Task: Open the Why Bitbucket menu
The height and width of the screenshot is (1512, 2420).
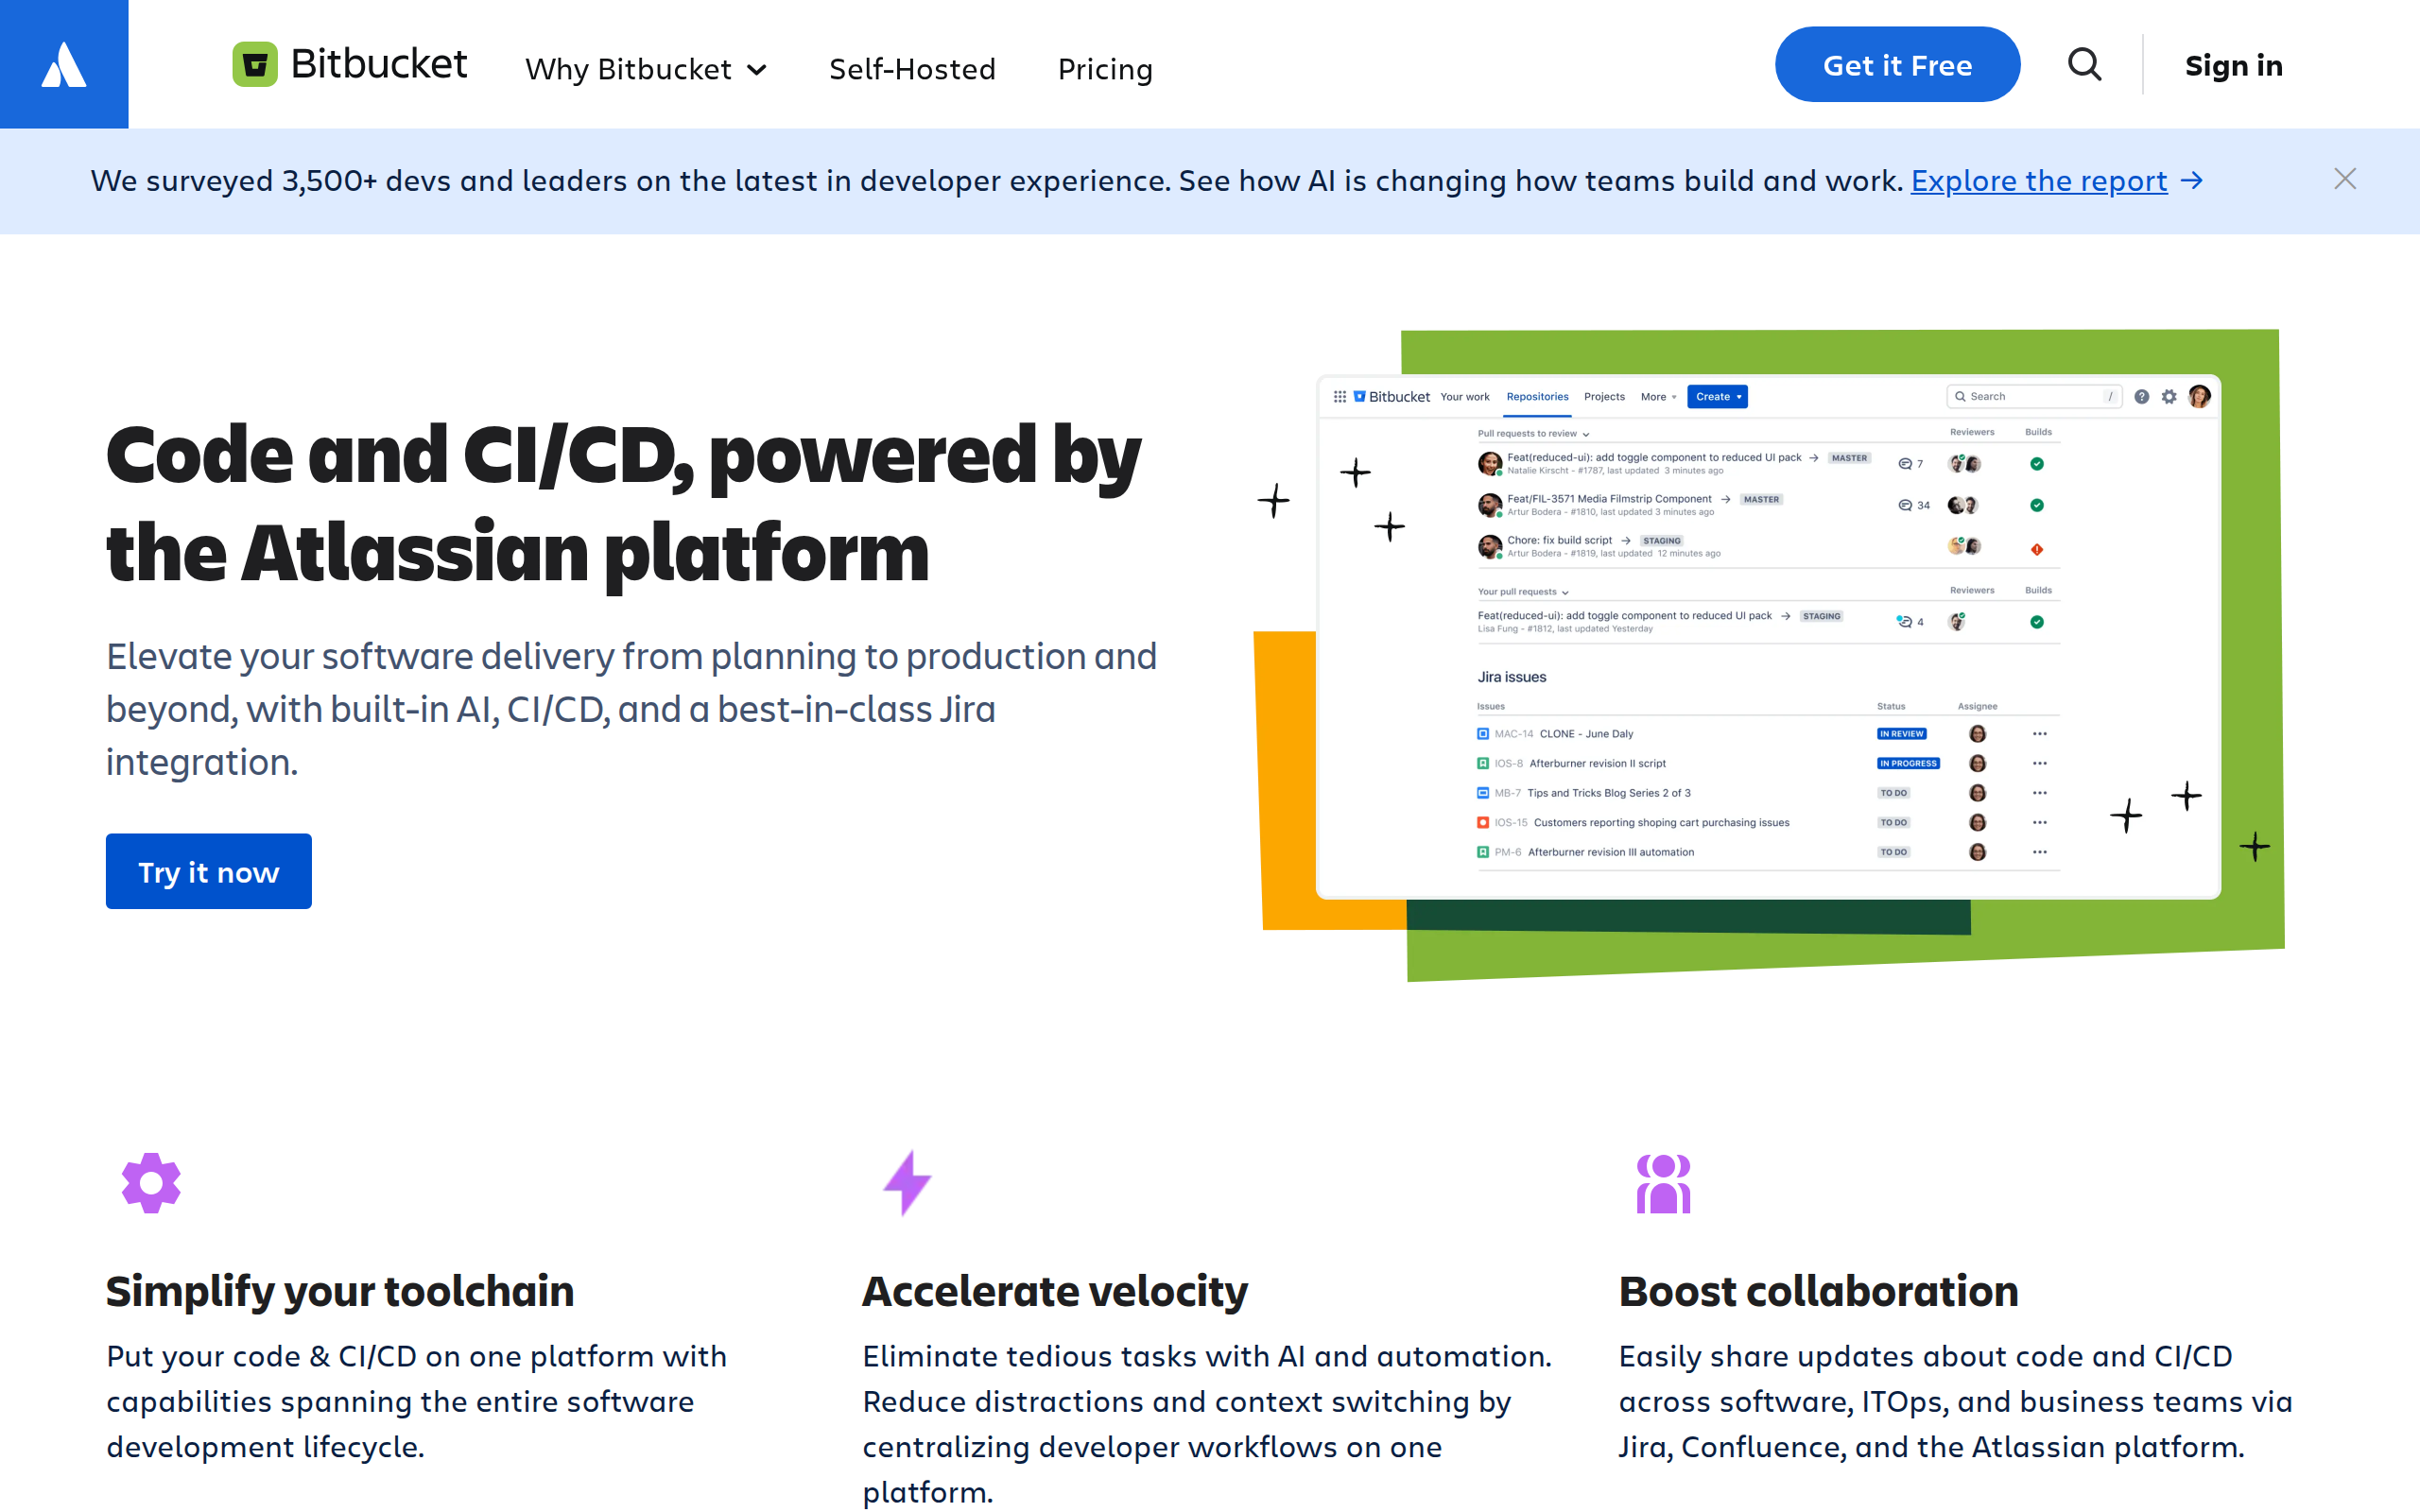Action: pos(646,69)
